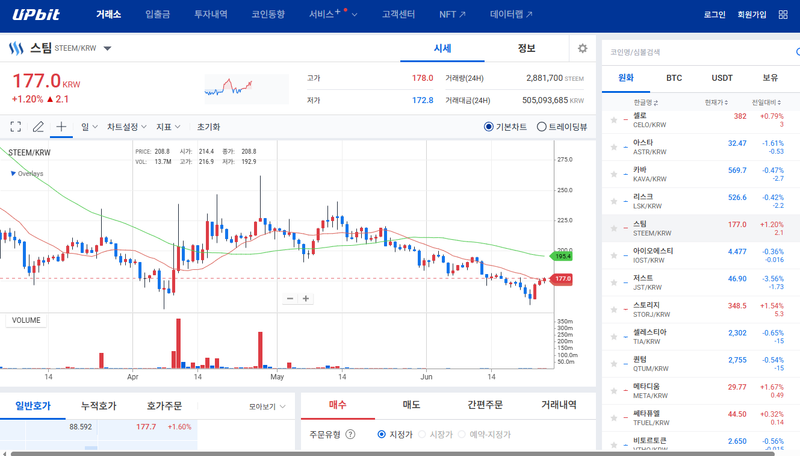Switch to 매도 sell tab
Viewport: 800px width, 456px height.
[x=411, y=405]
